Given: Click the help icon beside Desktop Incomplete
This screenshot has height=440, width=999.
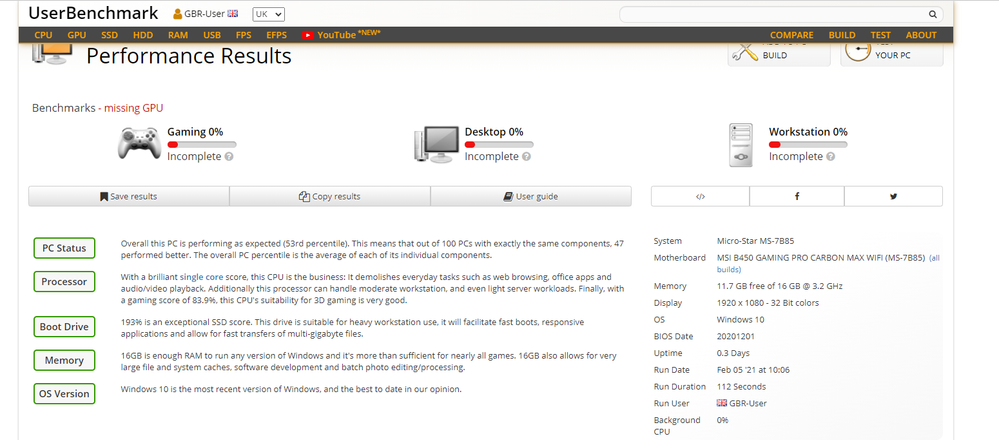Looking at the screenshot, I should click(x=526, y=157).
